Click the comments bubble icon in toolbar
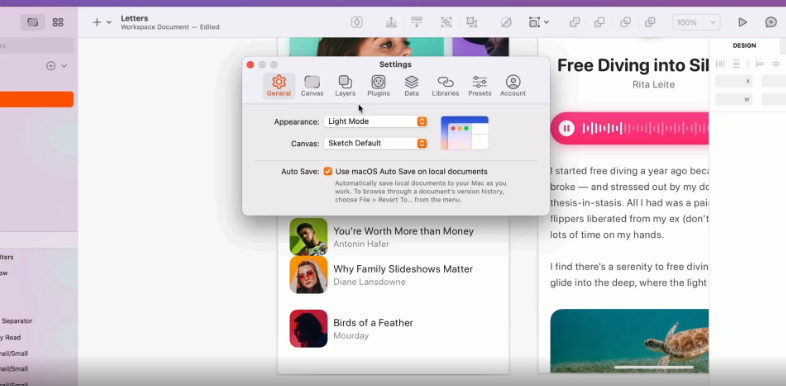Image resolution: width=786 pixels, height=386 pixels. point(770,22)
